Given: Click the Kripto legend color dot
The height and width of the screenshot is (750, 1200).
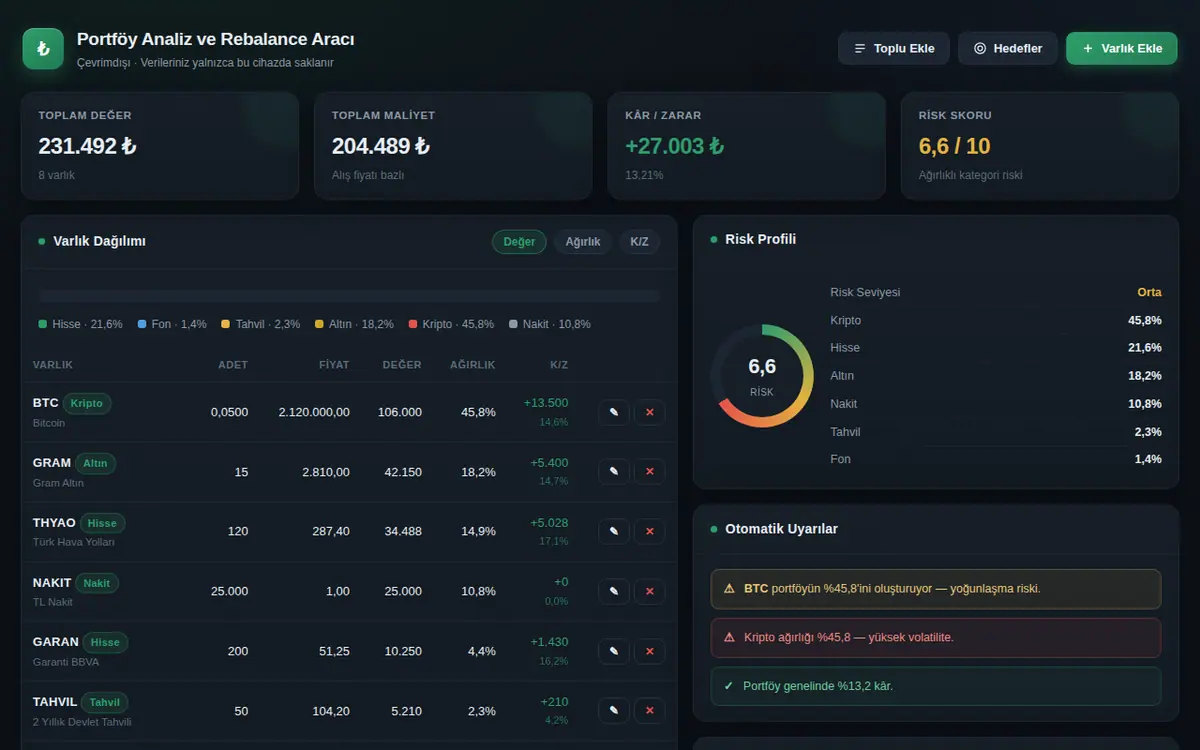Looking at the screenshot, I should click(x=413, y=324).
